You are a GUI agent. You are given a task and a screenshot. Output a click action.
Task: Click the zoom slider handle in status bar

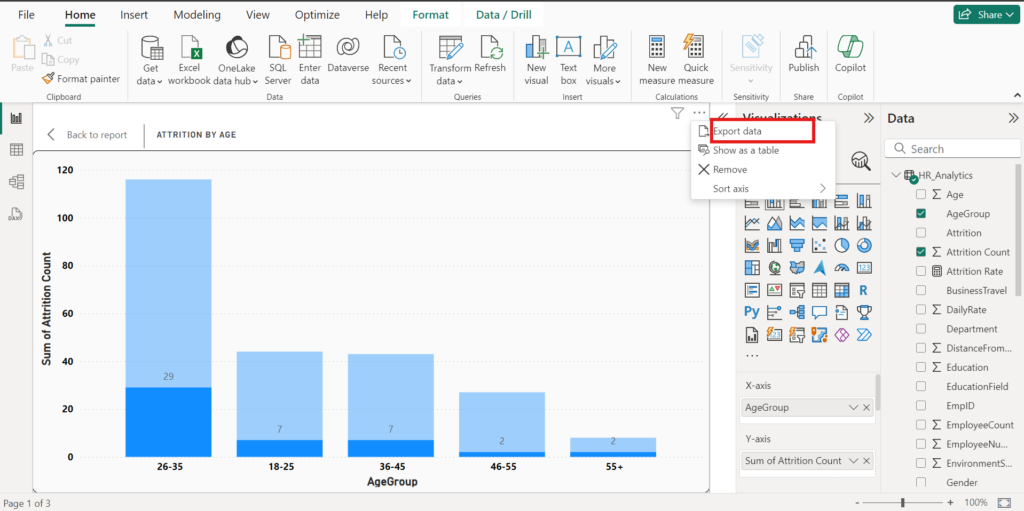click(x=903, y=503)
